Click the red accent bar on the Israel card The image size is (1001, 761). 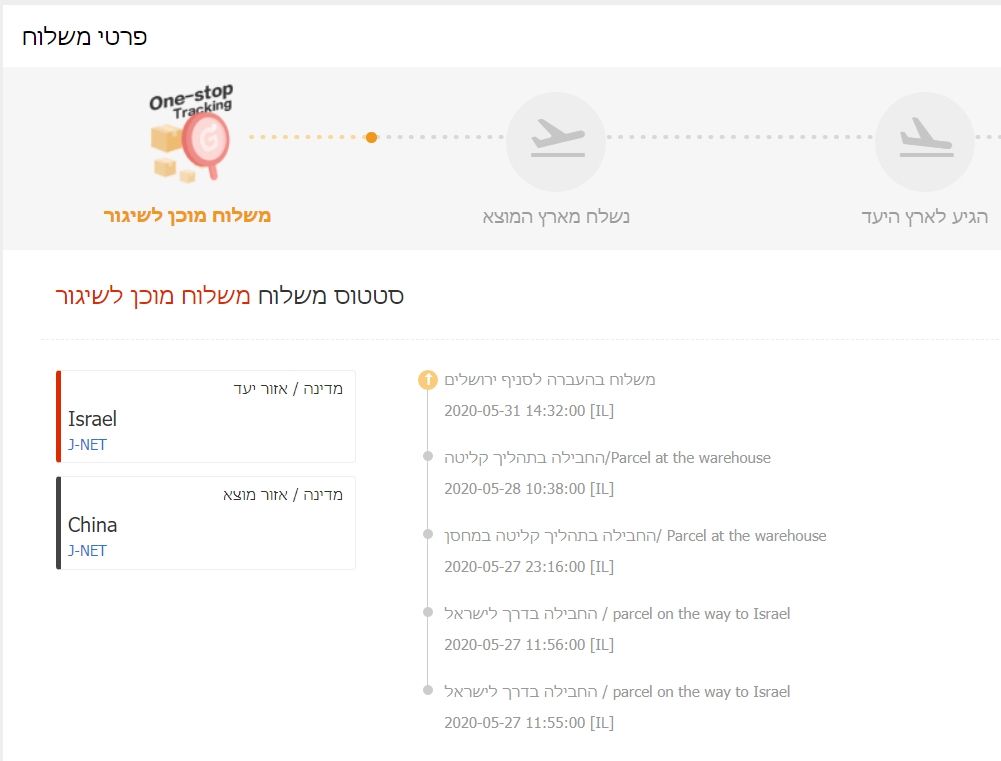pos(59,417)
